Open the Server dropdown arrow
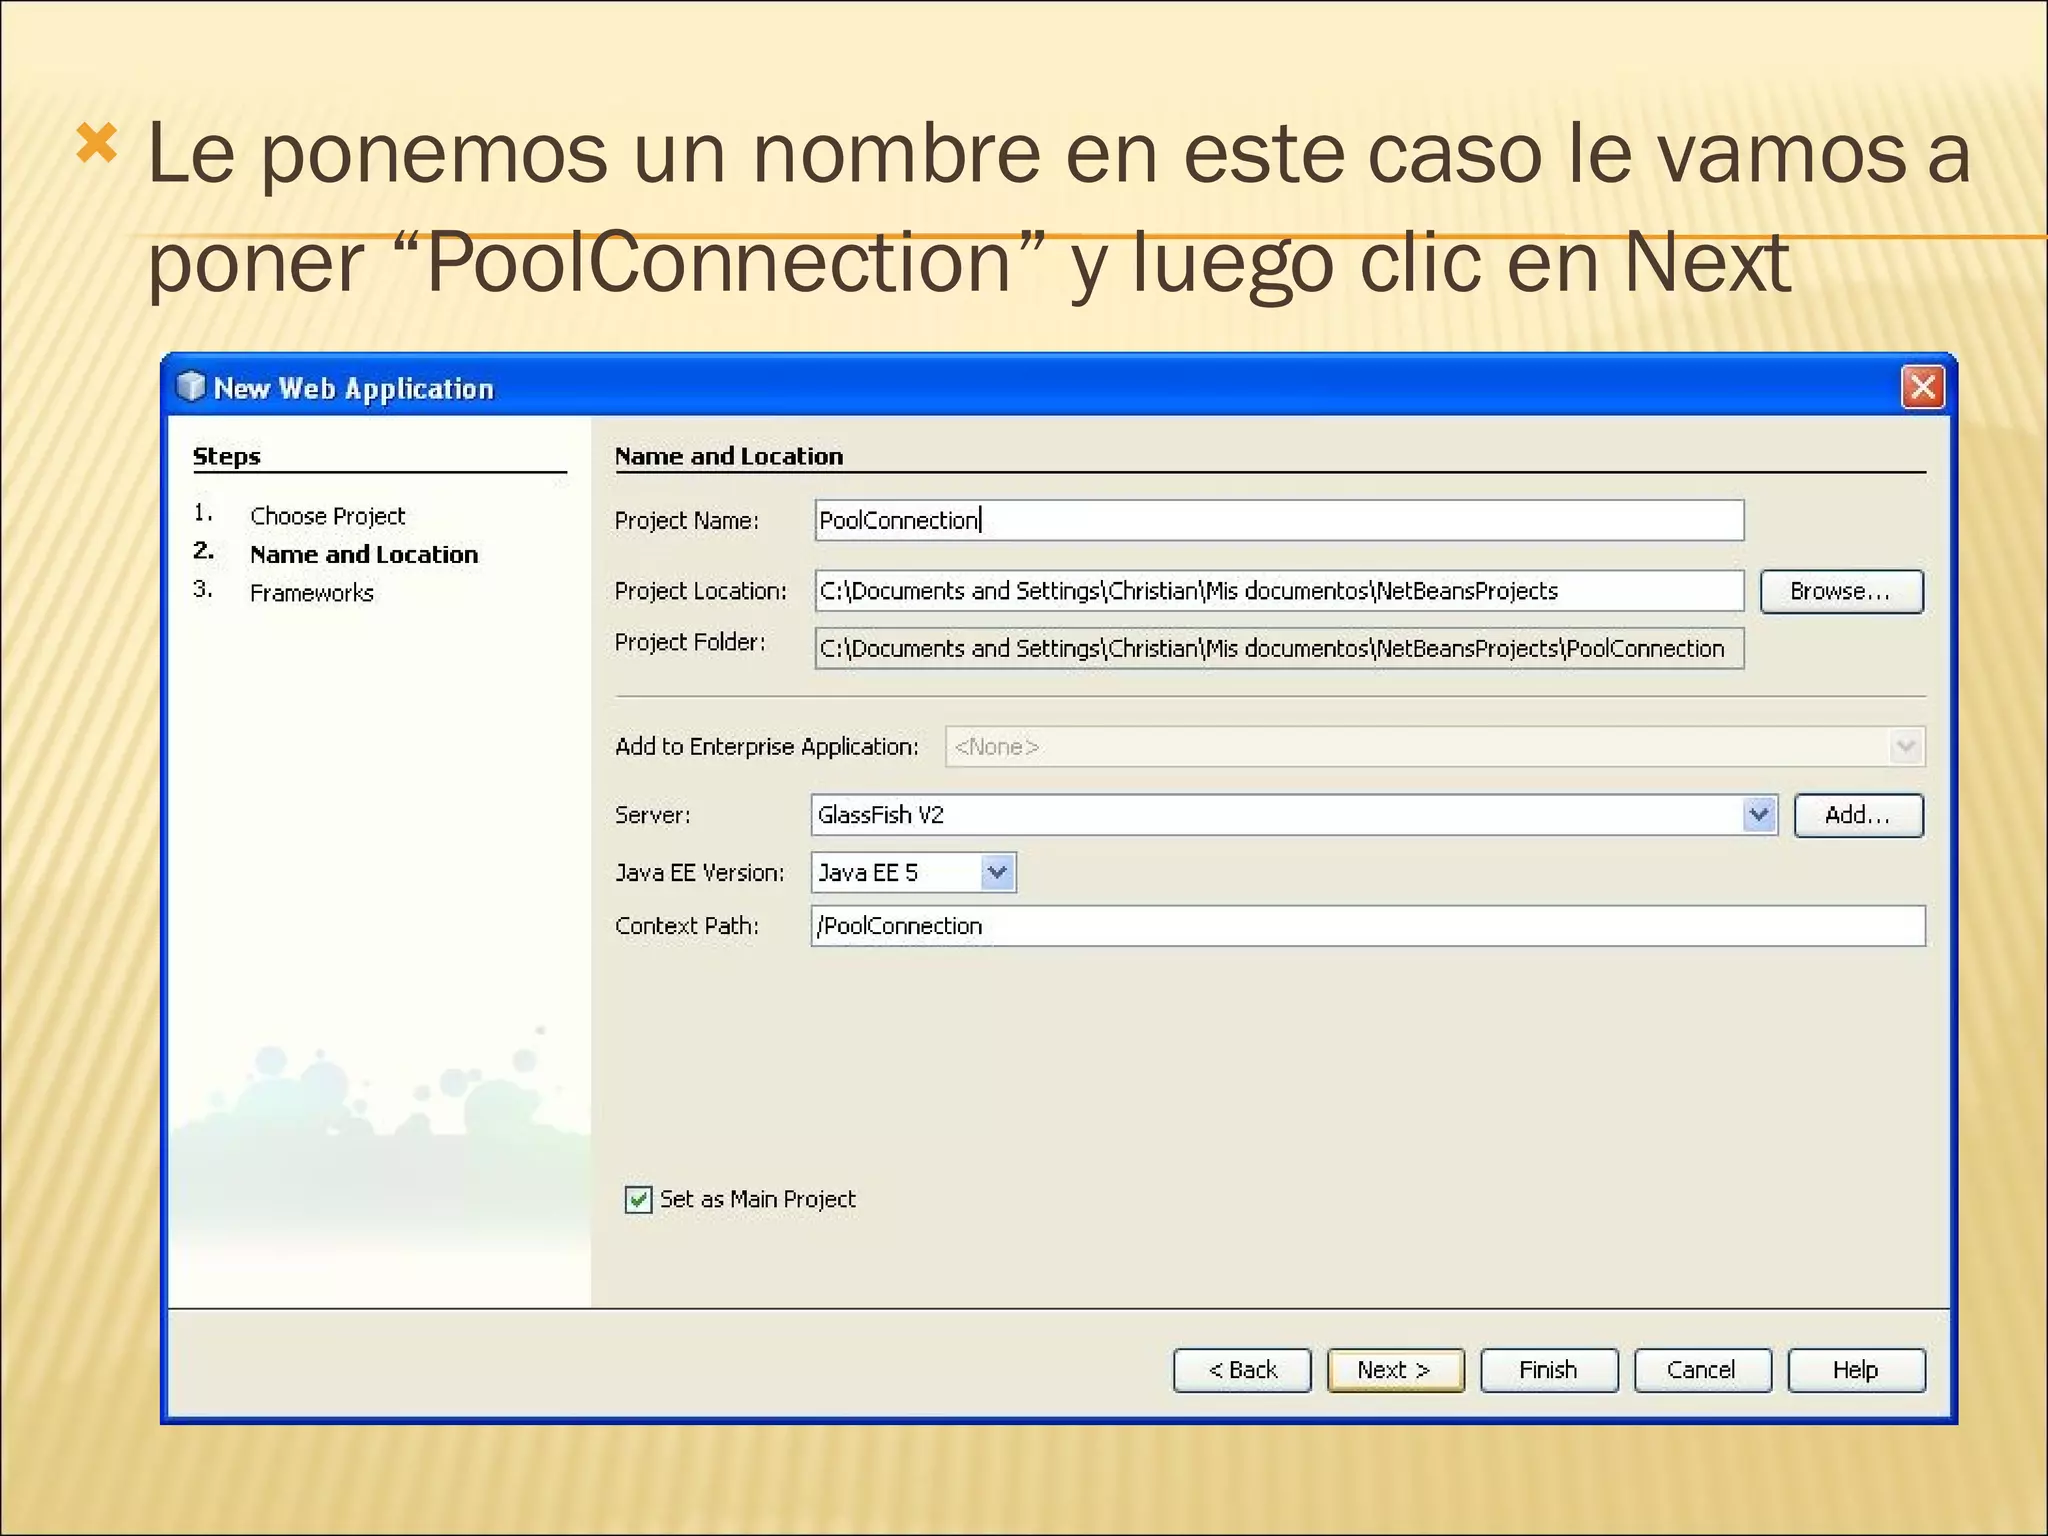2048x1536 pixels. point(1759,815)
